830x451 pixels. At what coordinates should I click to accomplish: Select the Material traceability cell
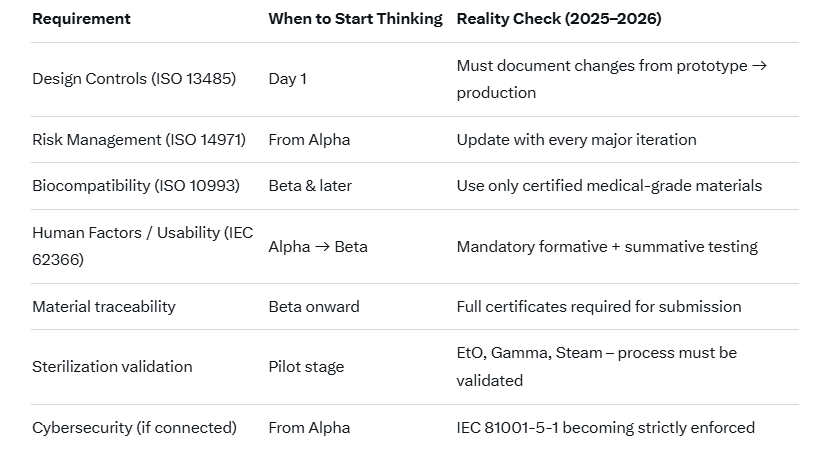(x=104, y=307)
